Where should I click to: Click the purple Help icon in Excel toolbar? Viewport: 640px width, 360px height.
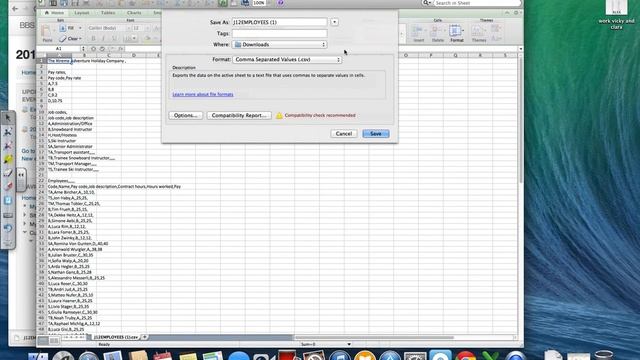pyautogui.click(x=280, y=3)
